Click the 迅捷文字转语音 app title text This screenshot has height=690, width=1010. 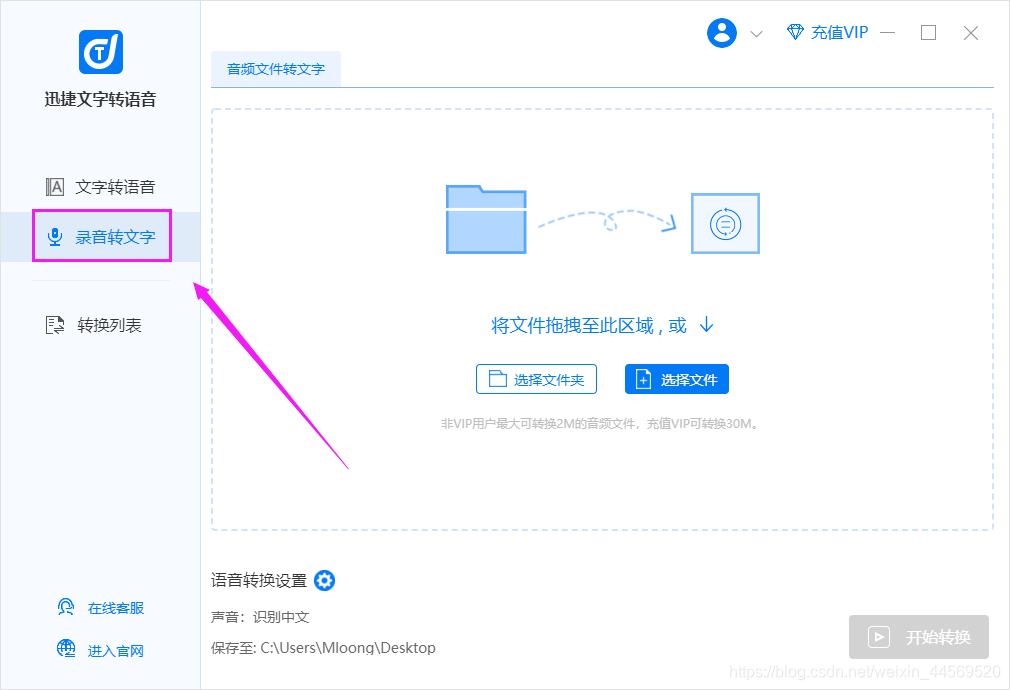[100, 99]
